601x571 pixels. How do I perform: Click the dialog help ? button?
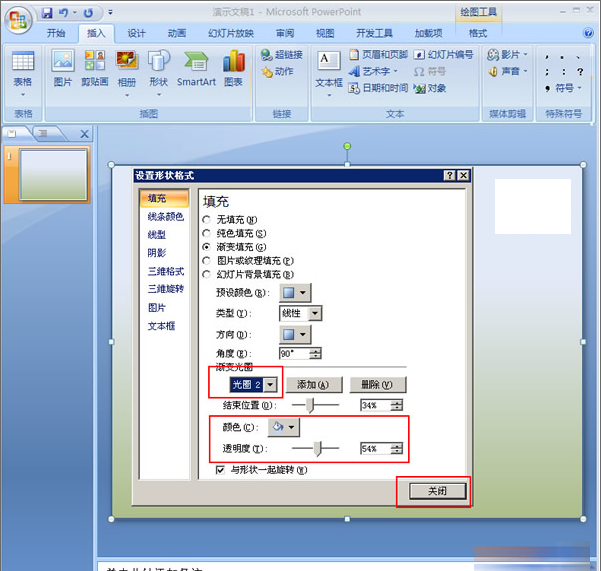(x=449, y=176)
